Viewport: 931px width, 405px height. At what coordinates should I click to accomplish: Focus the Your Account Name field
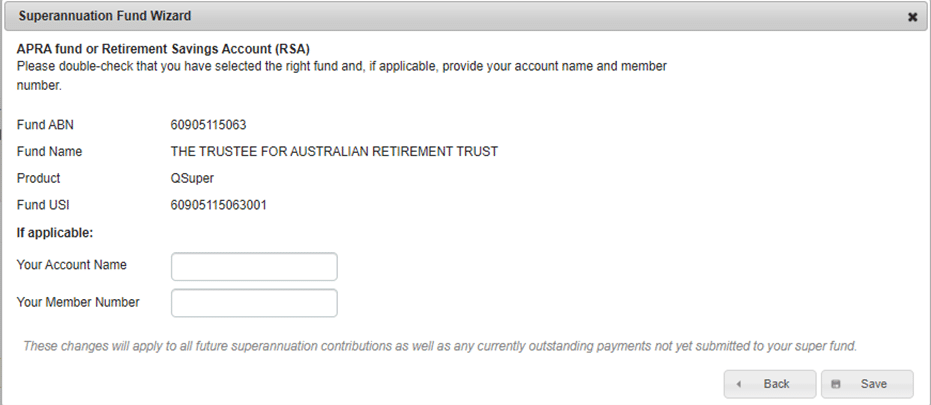click(x=254, y=267)
